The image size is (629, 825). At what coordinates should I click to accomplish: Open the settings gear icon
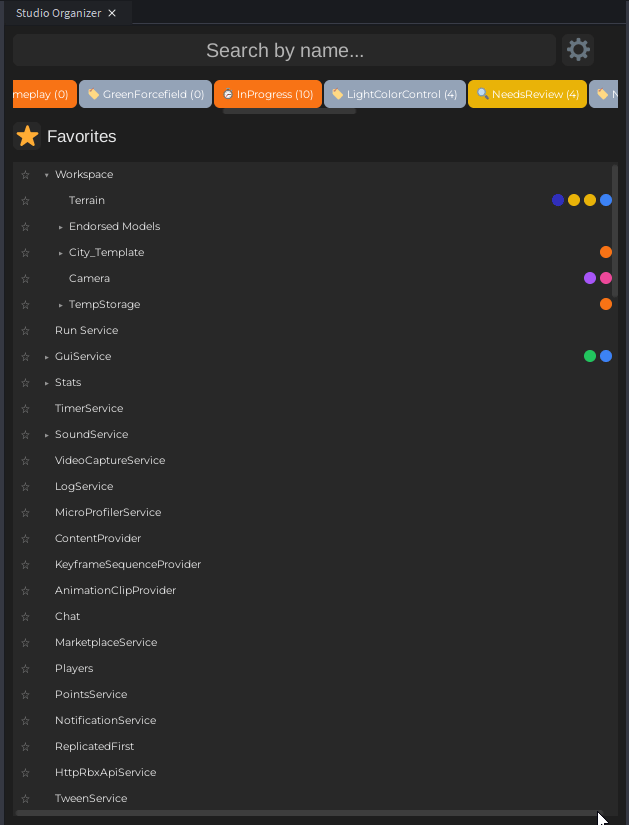pos(578,49)
